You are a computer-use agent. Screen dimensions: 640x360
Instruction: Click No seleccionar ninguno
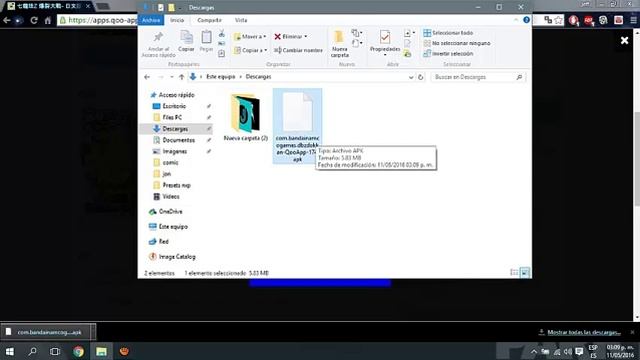(x=457, y=43)
